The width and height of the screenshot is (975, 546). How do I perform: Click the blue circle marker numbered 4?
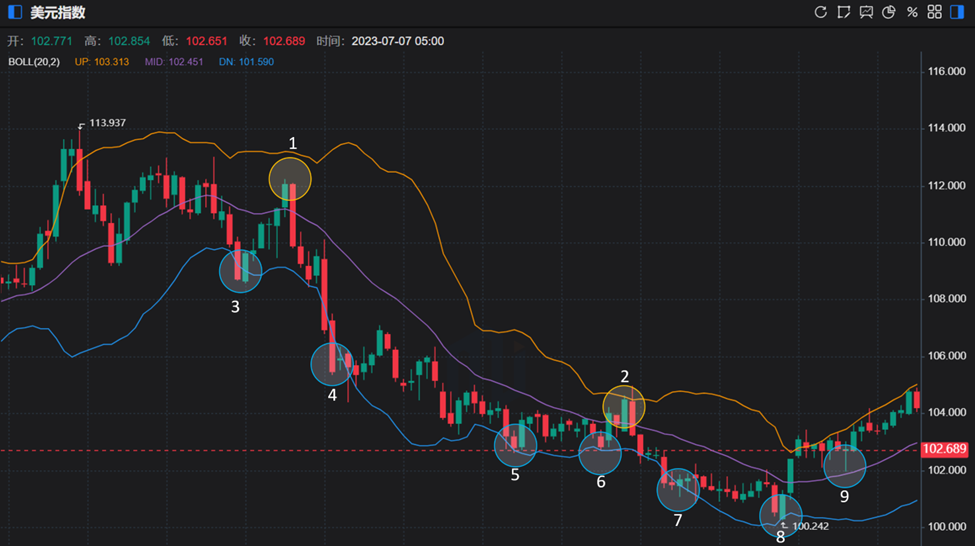332,364
